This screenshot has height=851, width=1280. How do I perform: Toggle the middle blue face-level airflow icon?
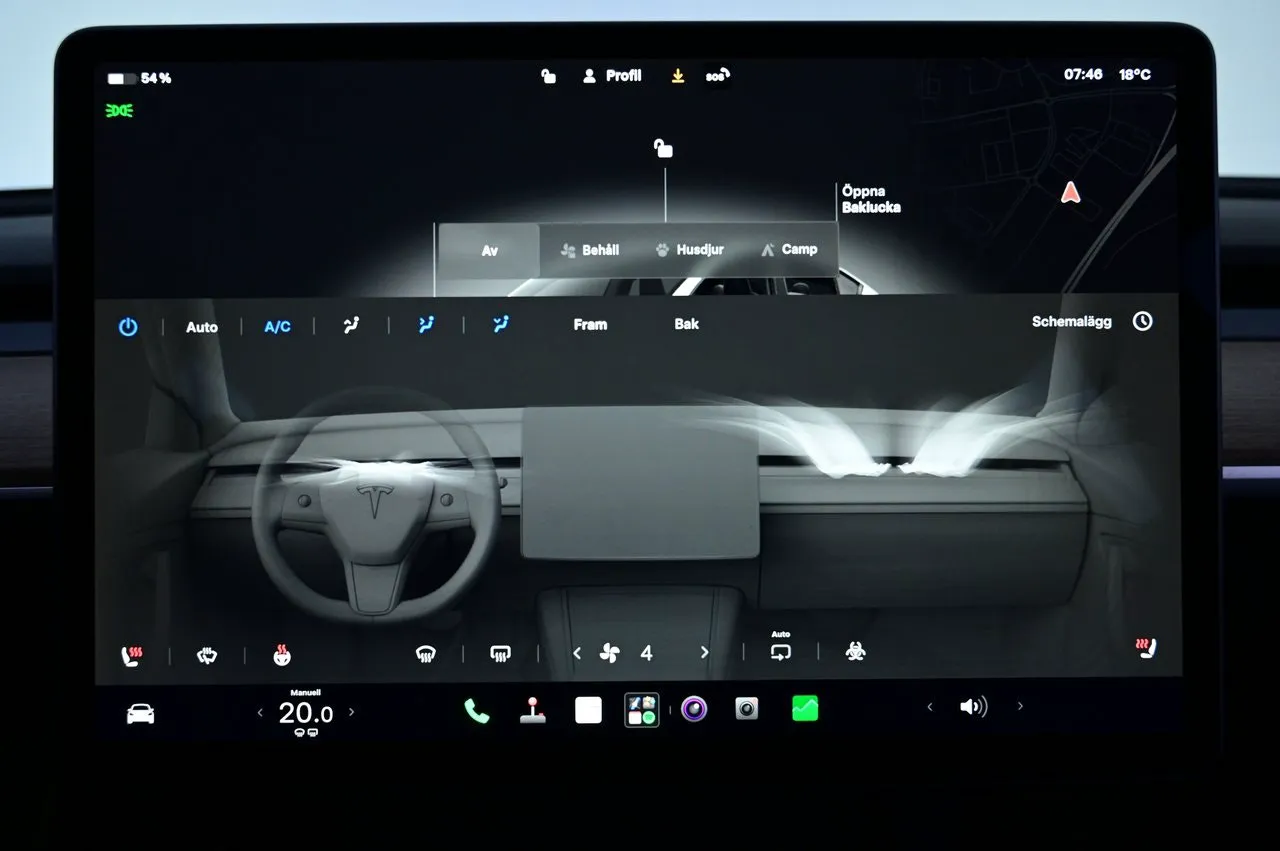click(x=426, y=324)
